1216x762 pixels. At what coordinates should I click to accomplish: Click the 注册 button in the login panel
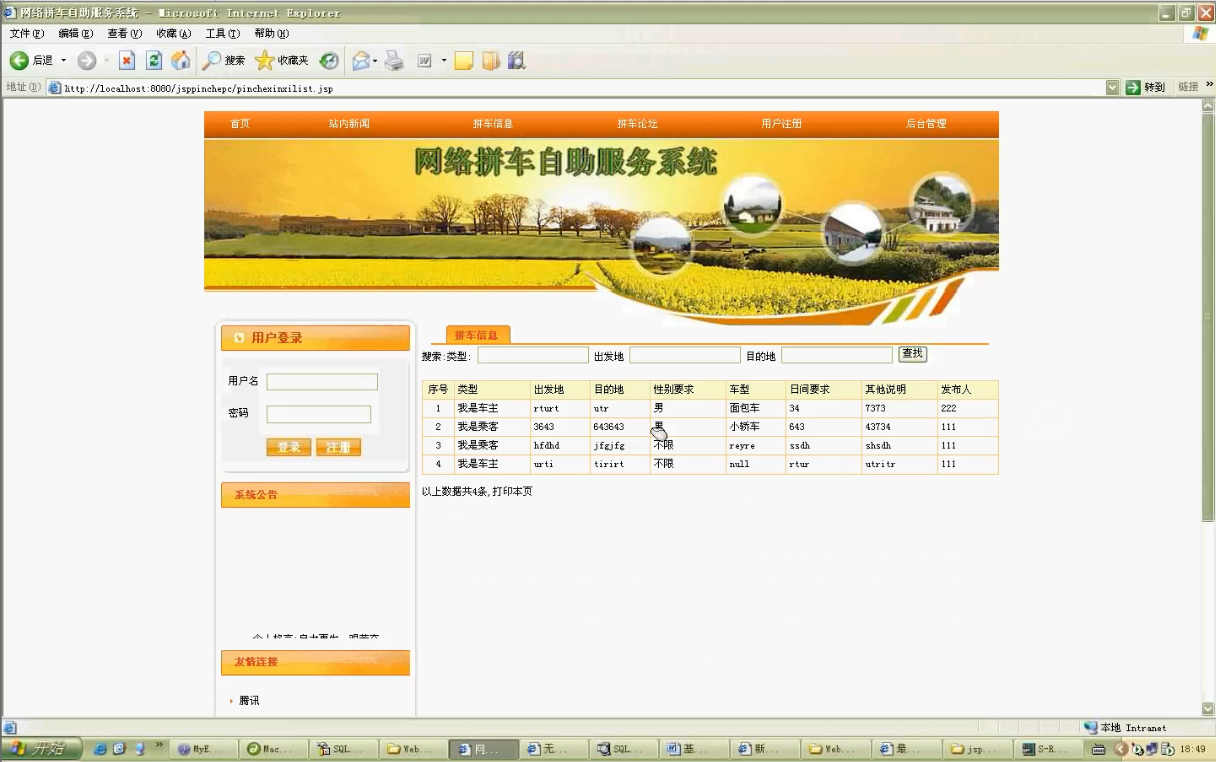pos(338,447)
